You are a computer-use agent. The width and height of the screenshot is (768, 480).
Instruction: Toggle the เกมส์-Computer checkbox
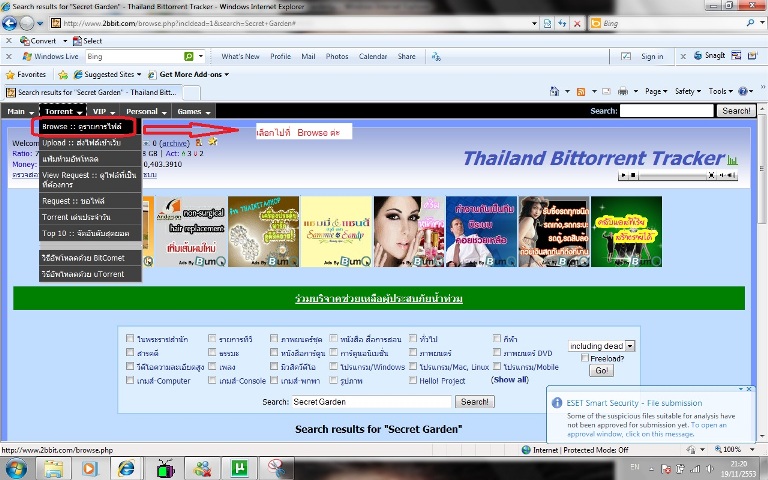(130, 380)
